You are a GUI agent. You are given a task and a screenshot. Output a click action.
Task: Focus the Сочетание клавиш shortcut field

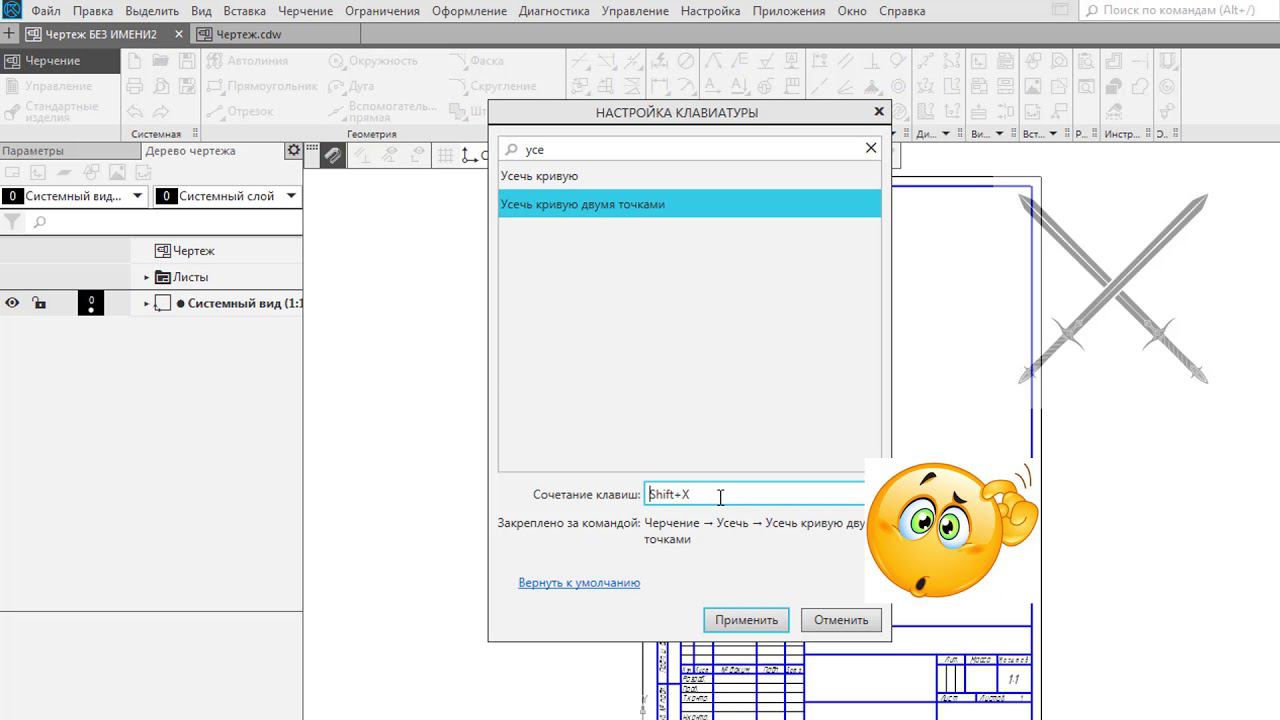(x=755, y=494)
